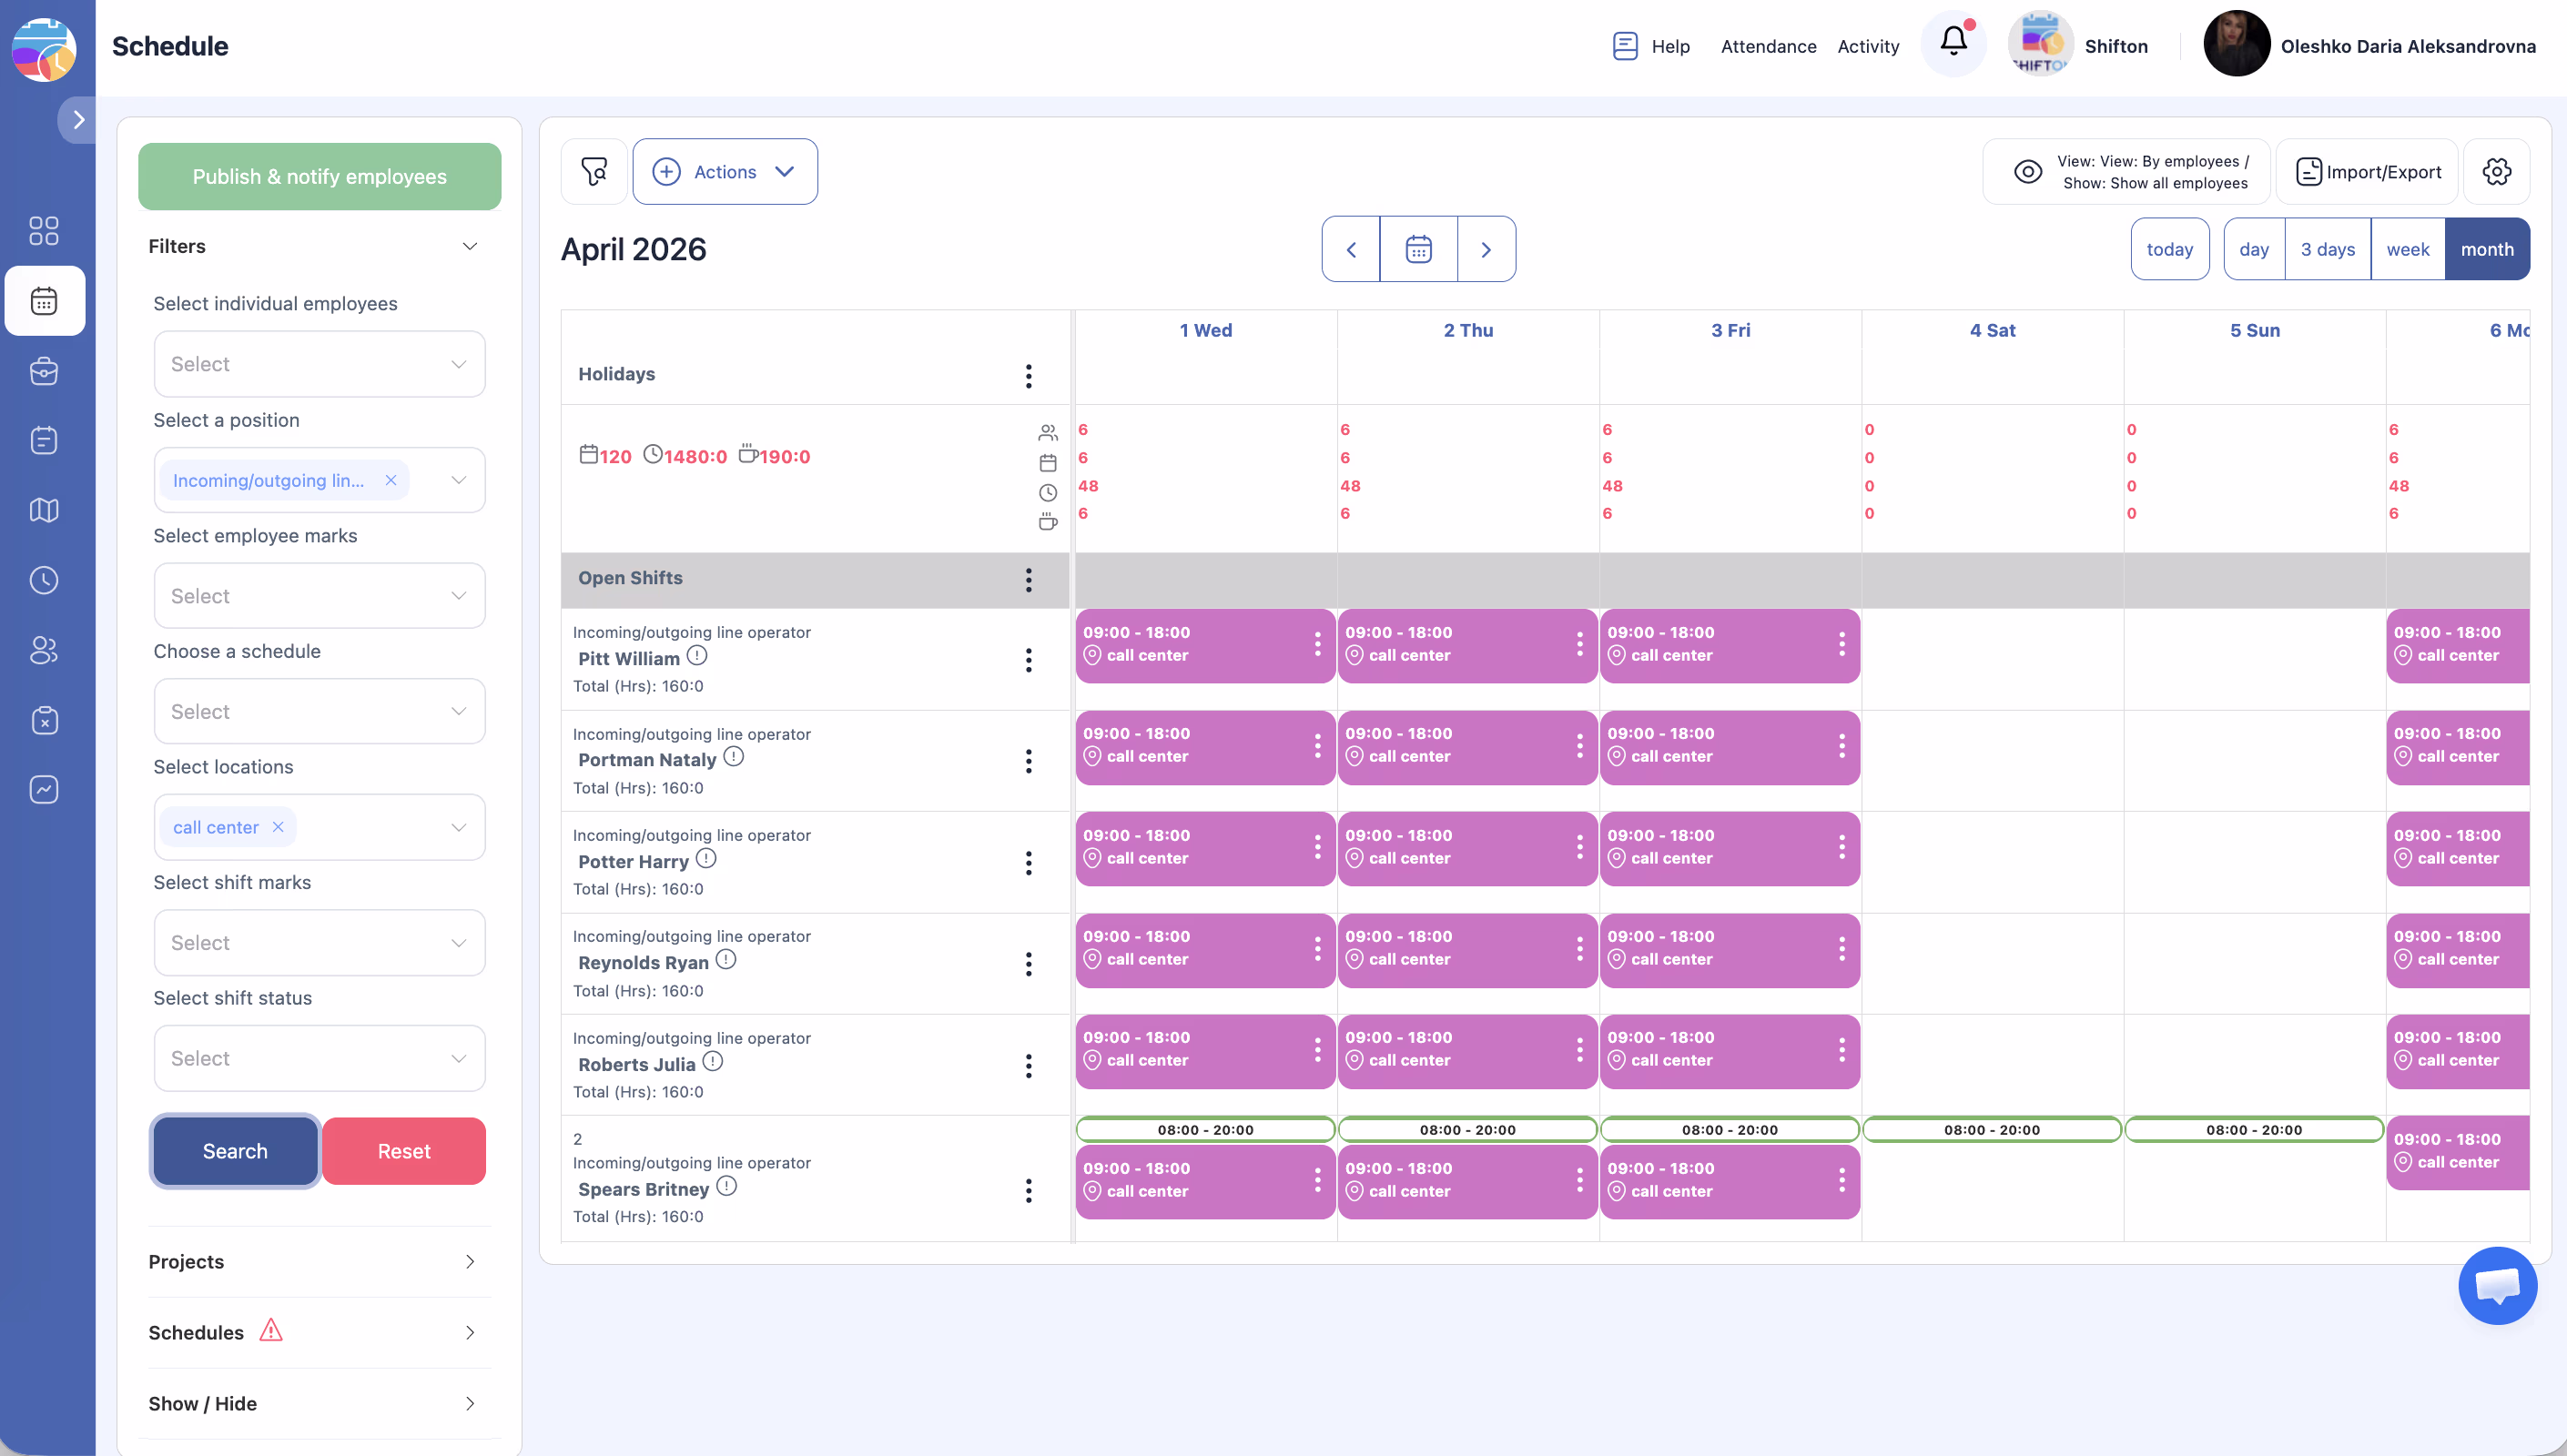
Task: Open the Actions dropdown
Action: pos(724,172)
